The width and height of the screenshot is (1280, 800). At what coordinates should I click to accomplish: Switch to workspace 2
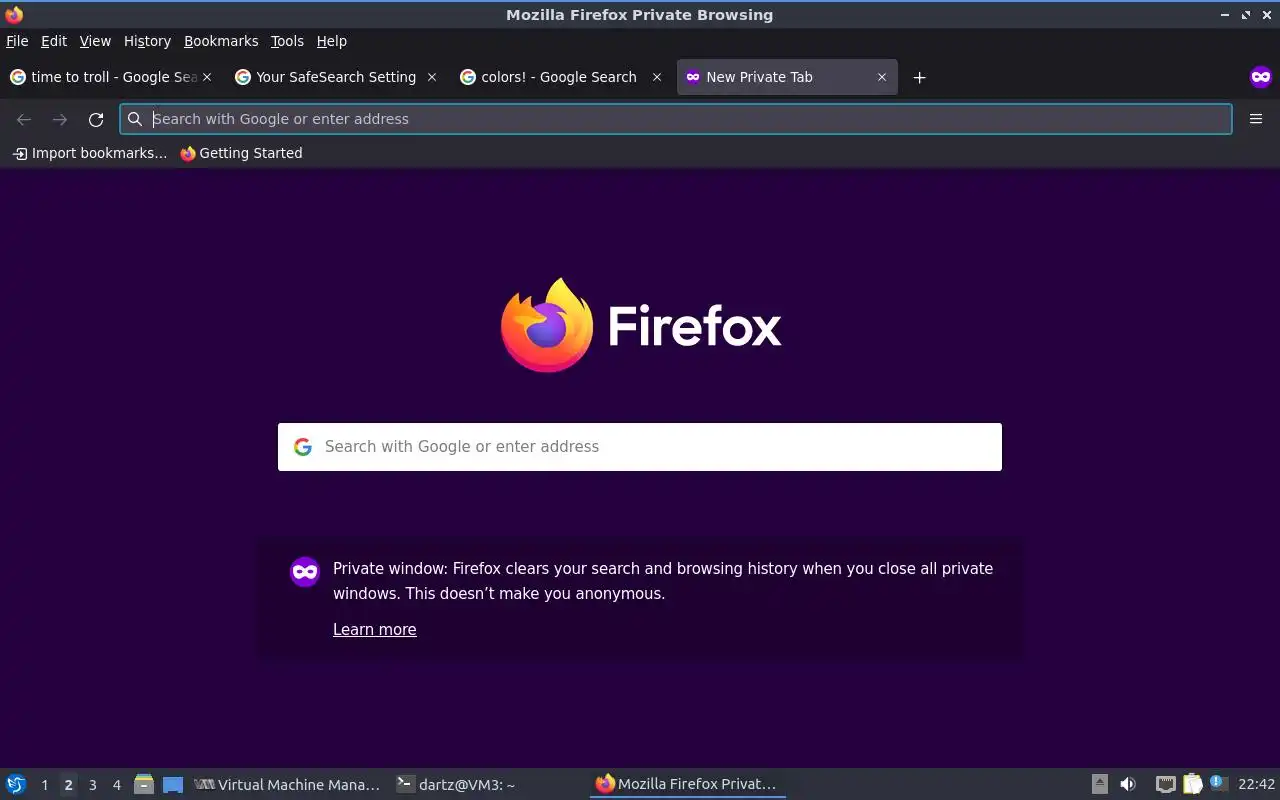point(68,785)
